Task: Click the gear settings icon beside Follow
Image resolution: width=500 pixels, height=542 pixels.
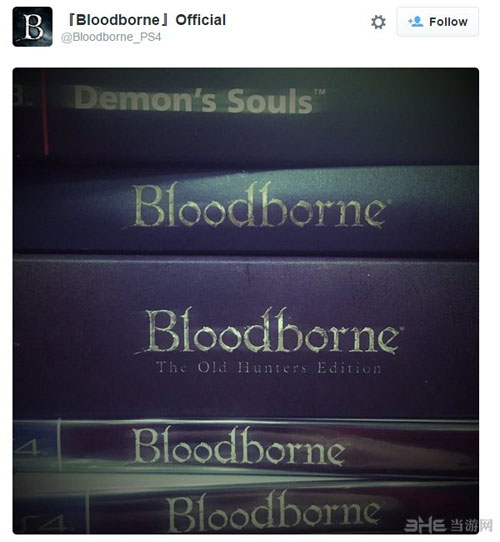Action: [x=378, y=22]
